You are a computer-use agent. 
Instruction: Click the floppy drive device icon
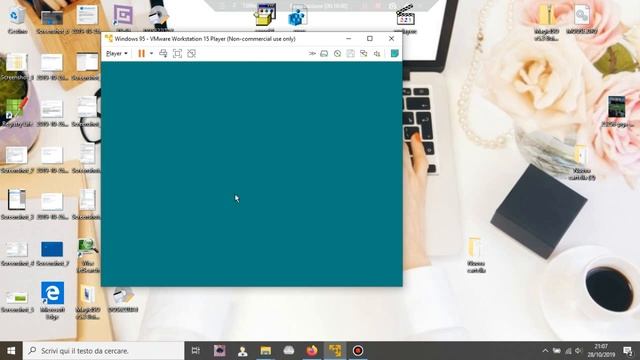coord(351,53)
